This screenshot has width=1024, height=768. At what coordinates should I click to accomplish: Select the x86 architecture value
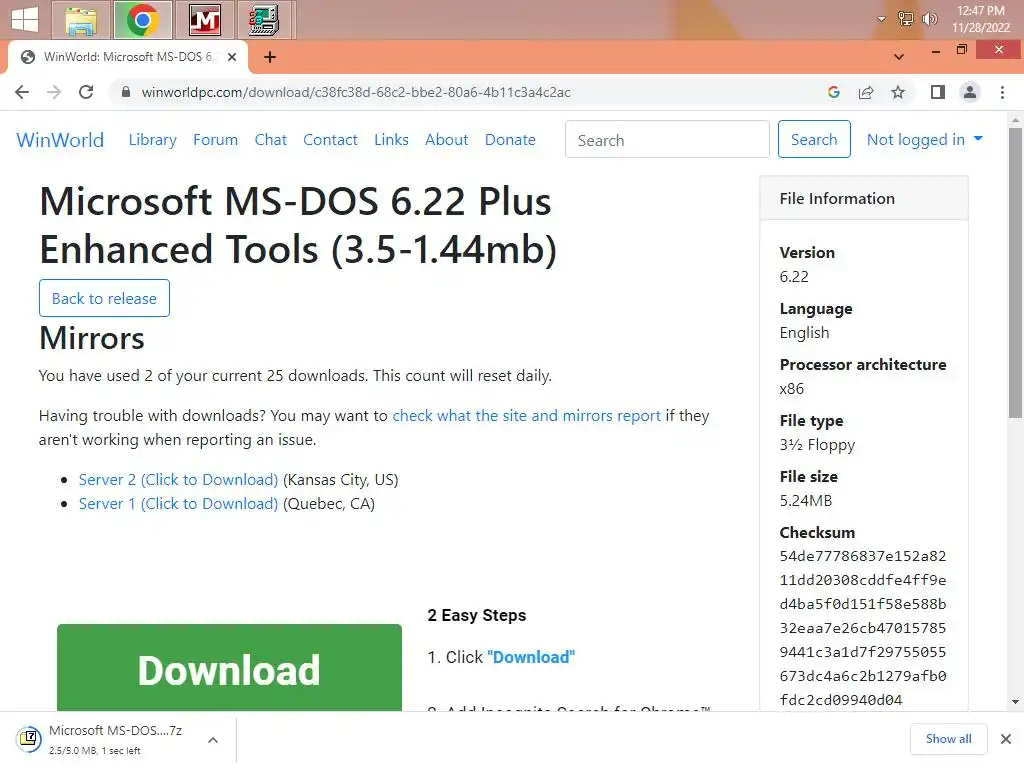pyautogui.click(x=792, y=389)
